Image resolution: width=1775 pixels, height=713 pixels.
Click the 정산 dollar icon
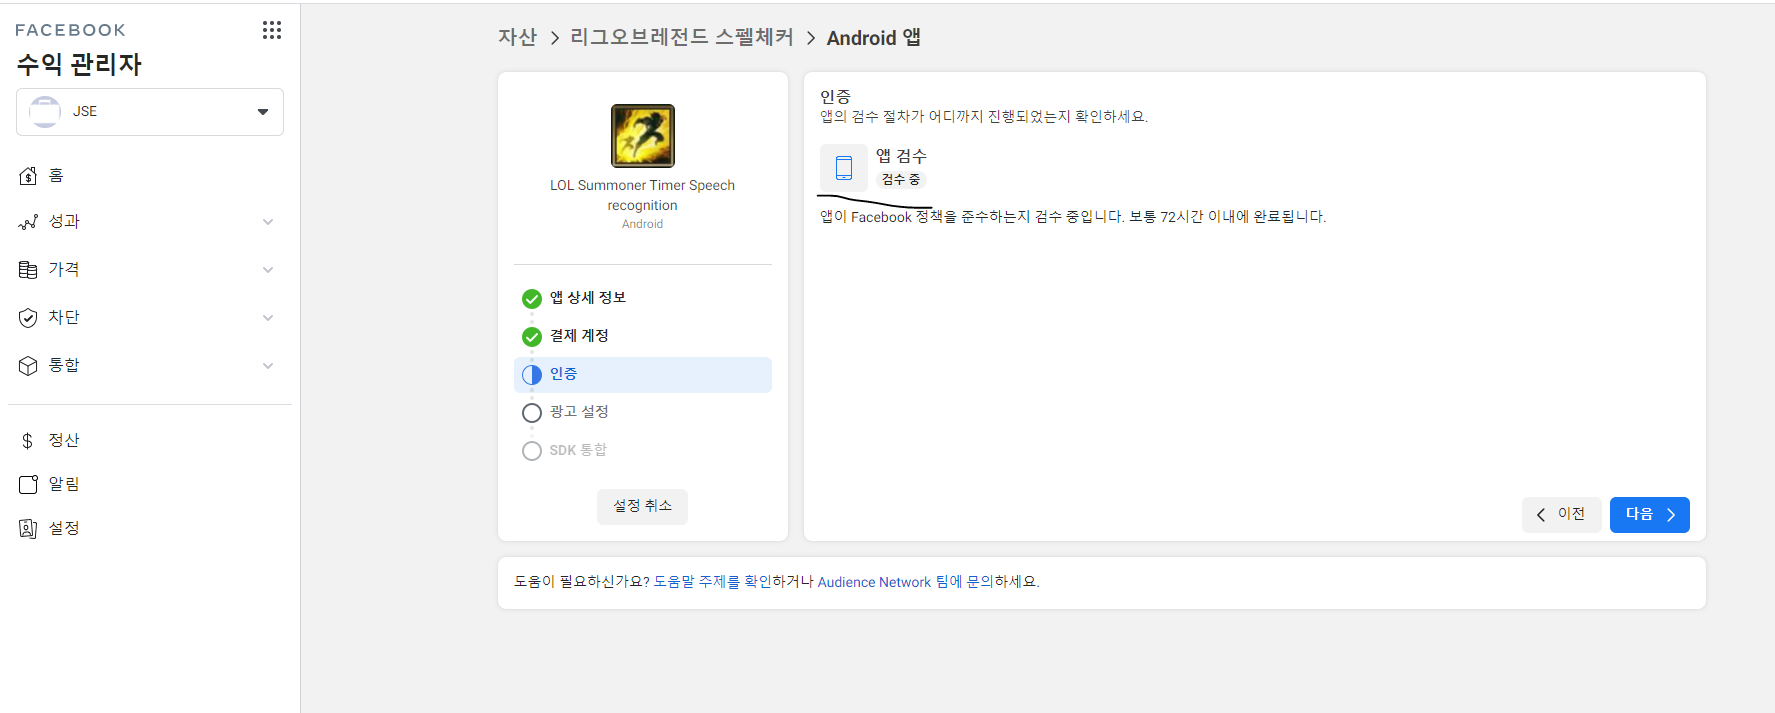pyautogui.click(x=28, y=441)
